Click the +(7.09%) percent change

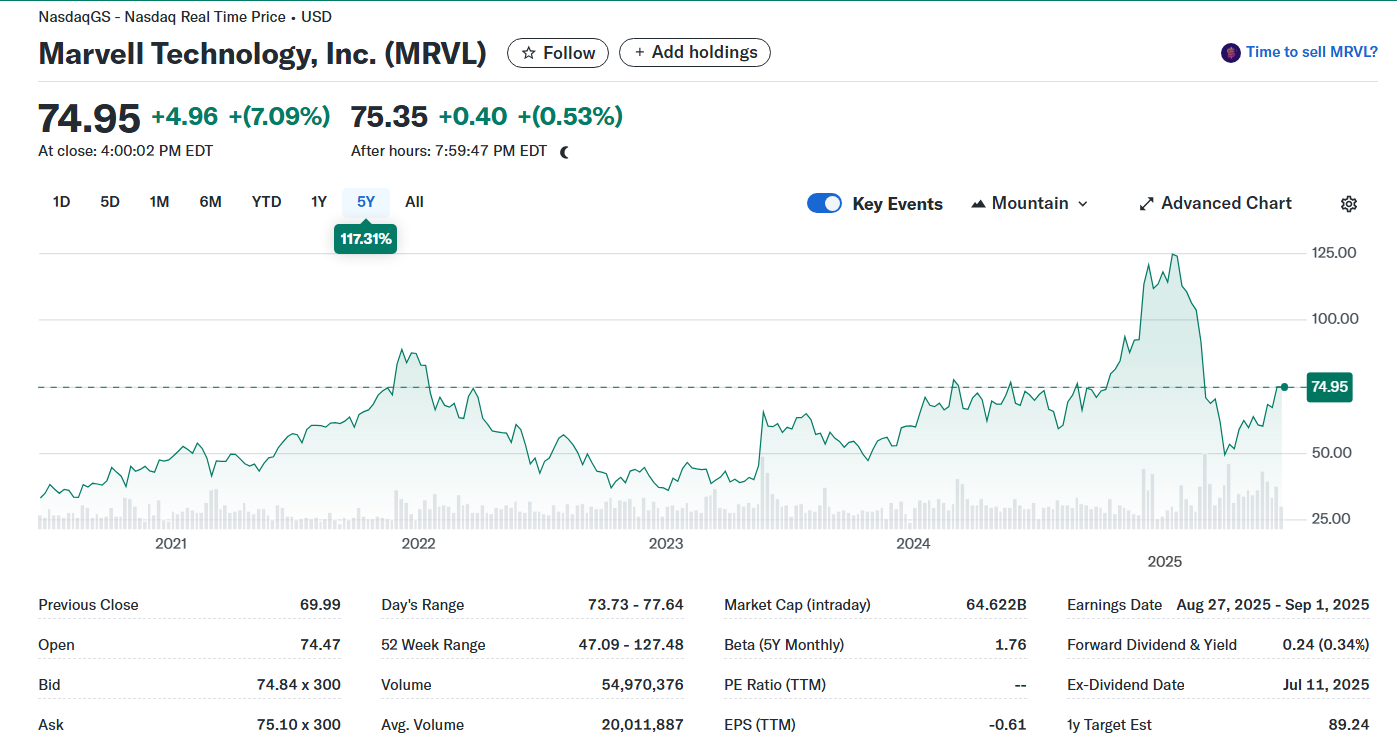pos(279,117)
